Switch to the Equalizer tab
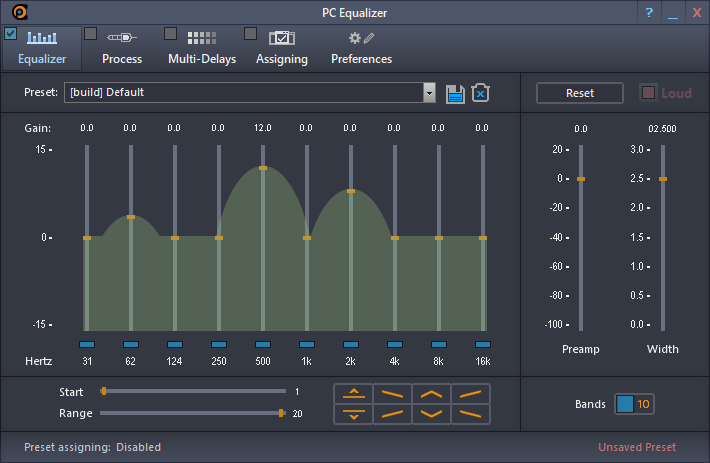710x463 pixels. [x=42, y=48]
